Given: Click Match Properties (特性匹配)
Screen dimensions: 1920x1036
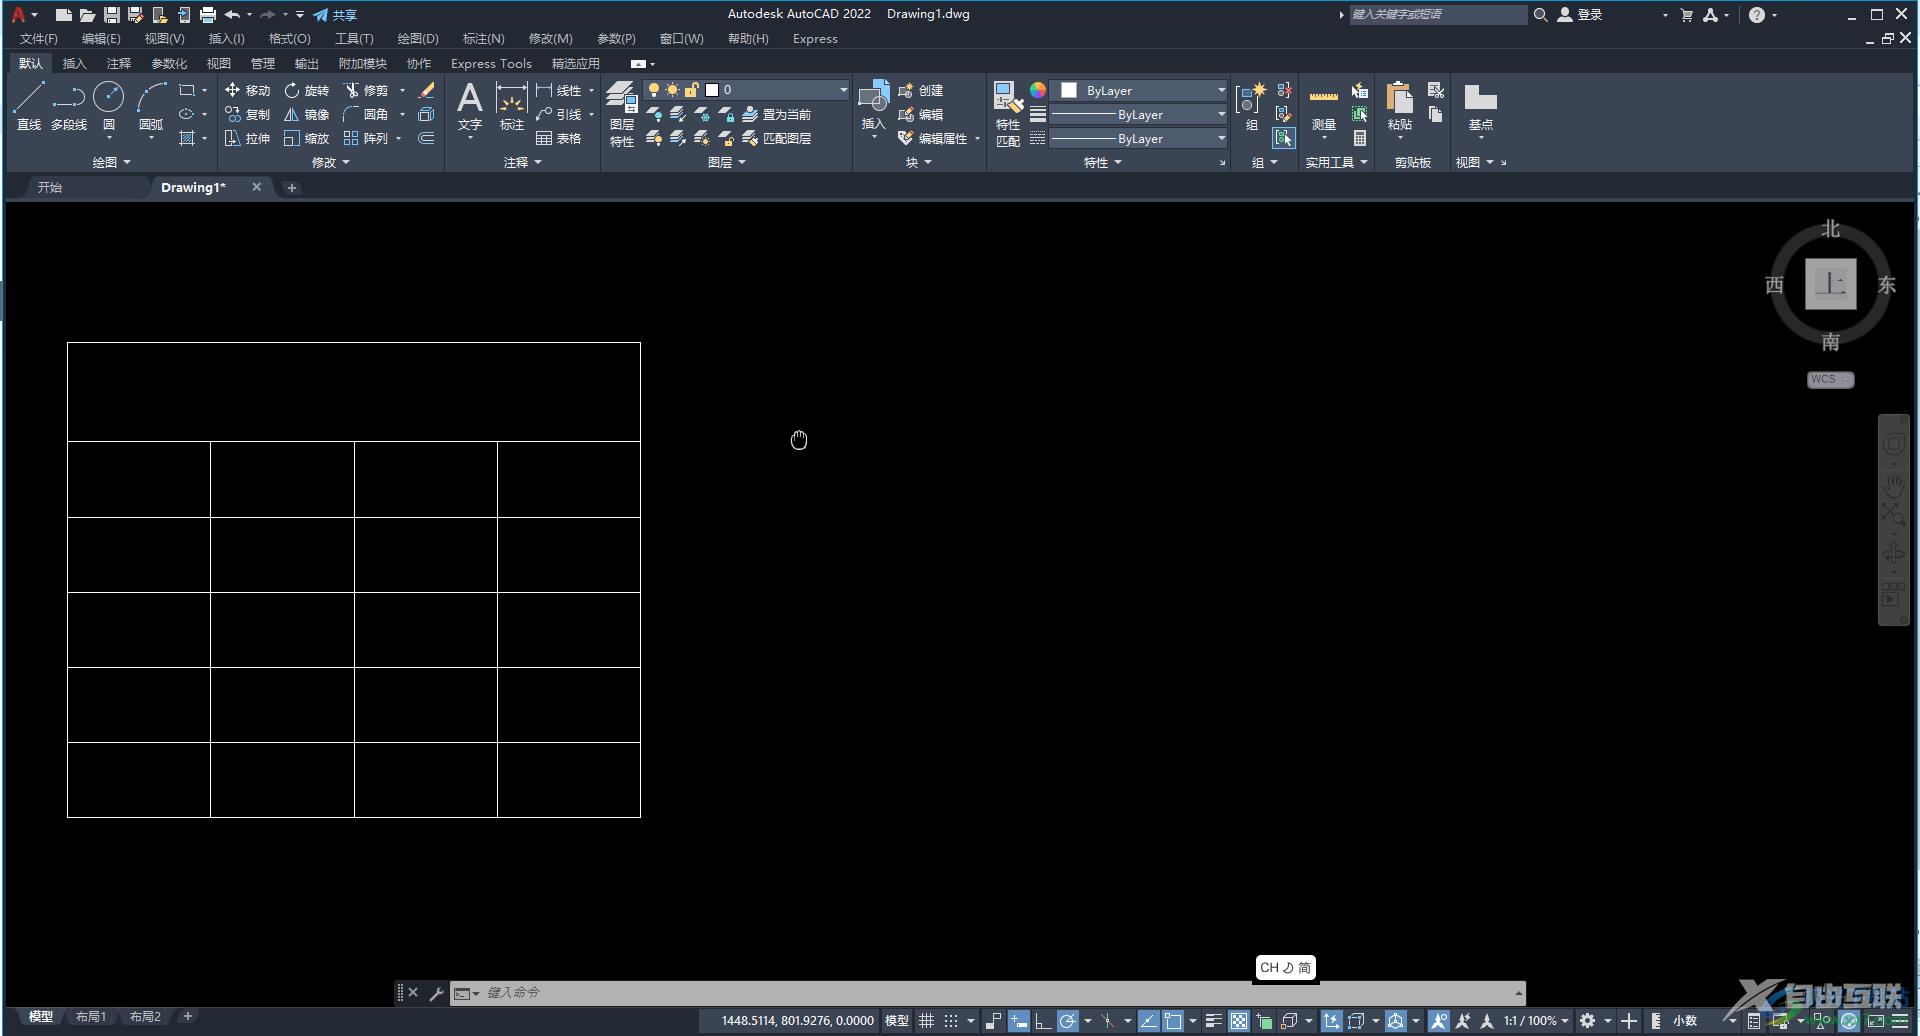Looking at the screenshot, I should click(x=1008, y=114).
